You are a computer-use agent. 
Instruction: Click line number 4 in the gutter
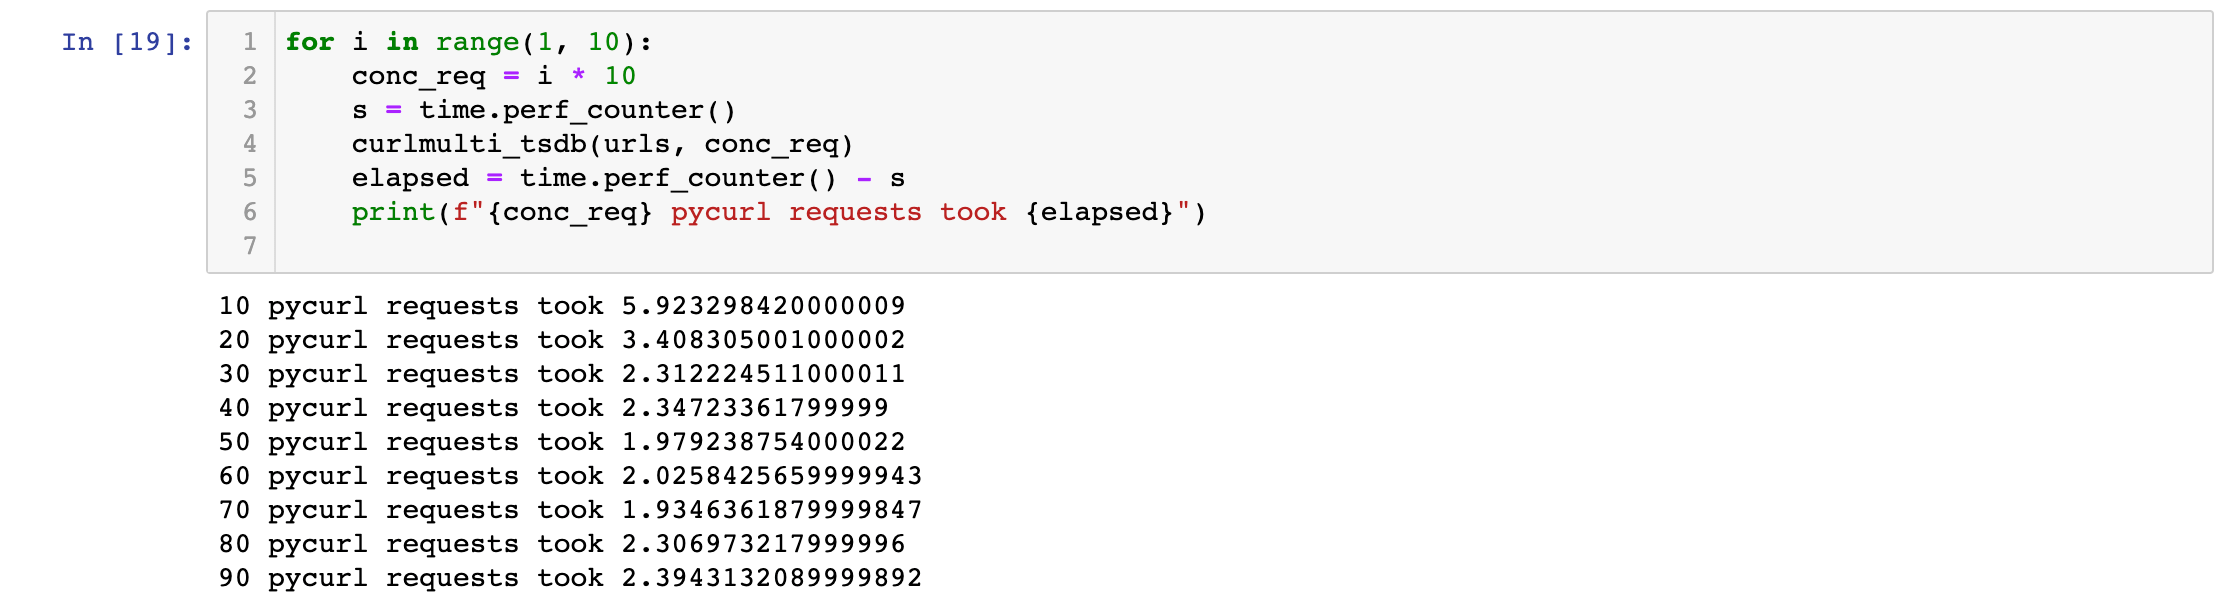click(249, 144)
